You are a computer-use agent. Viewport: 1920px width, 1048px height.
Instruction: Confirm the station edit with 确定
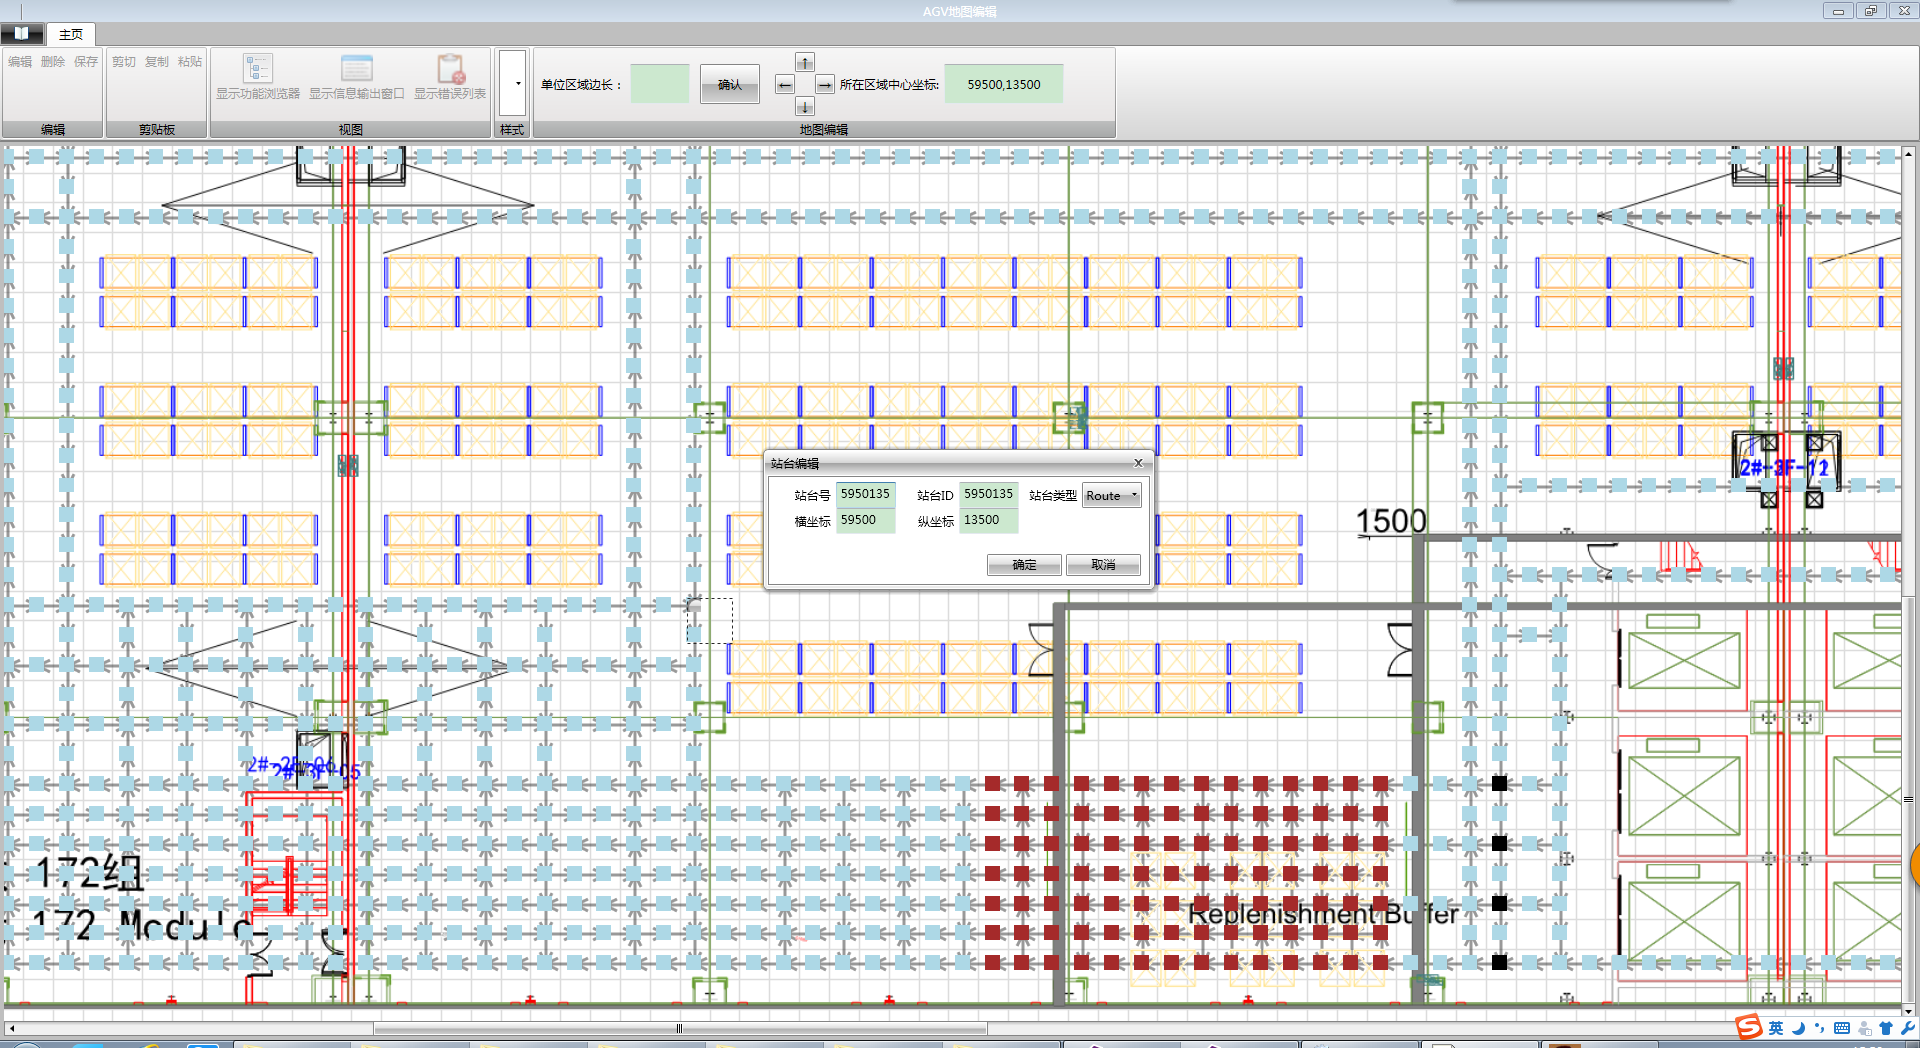[x=1025, y=565]
